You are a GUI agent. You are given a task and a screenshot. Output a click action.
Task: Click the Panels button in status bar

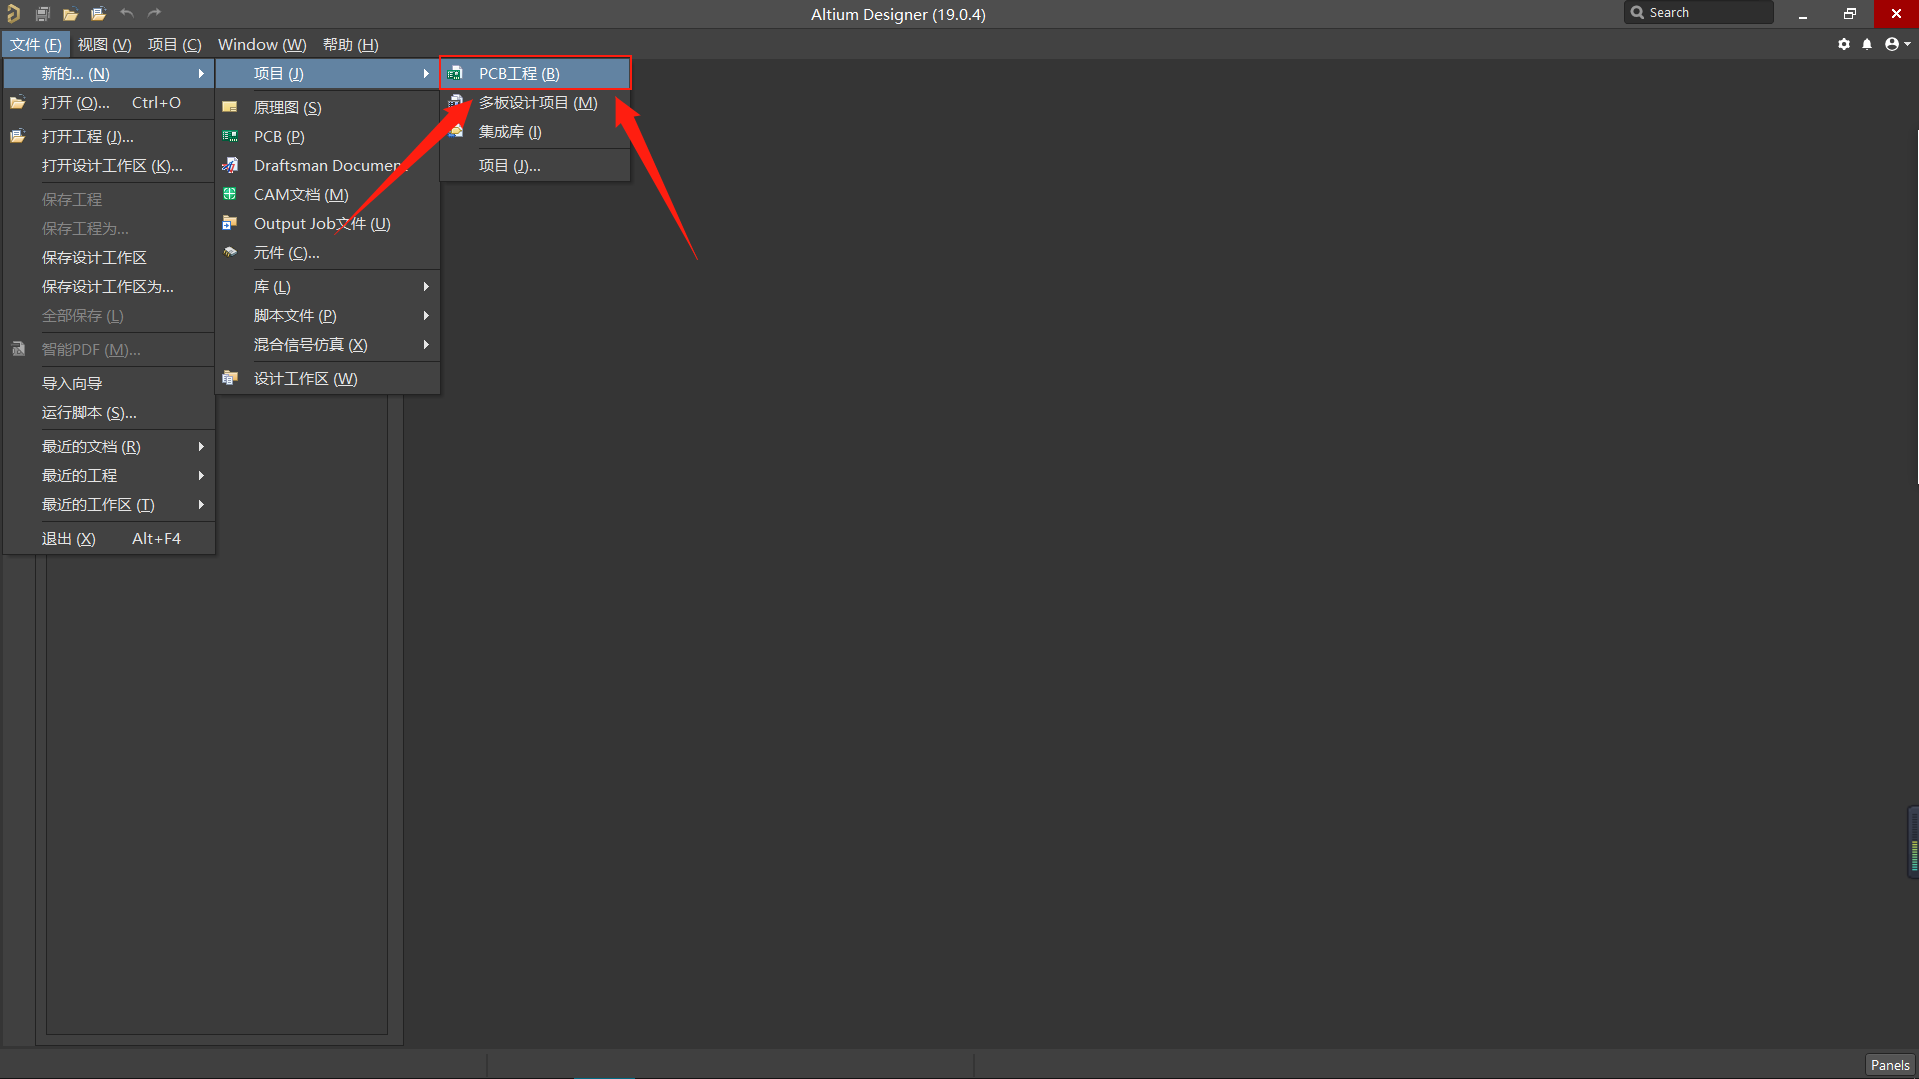(1890, 1065)
